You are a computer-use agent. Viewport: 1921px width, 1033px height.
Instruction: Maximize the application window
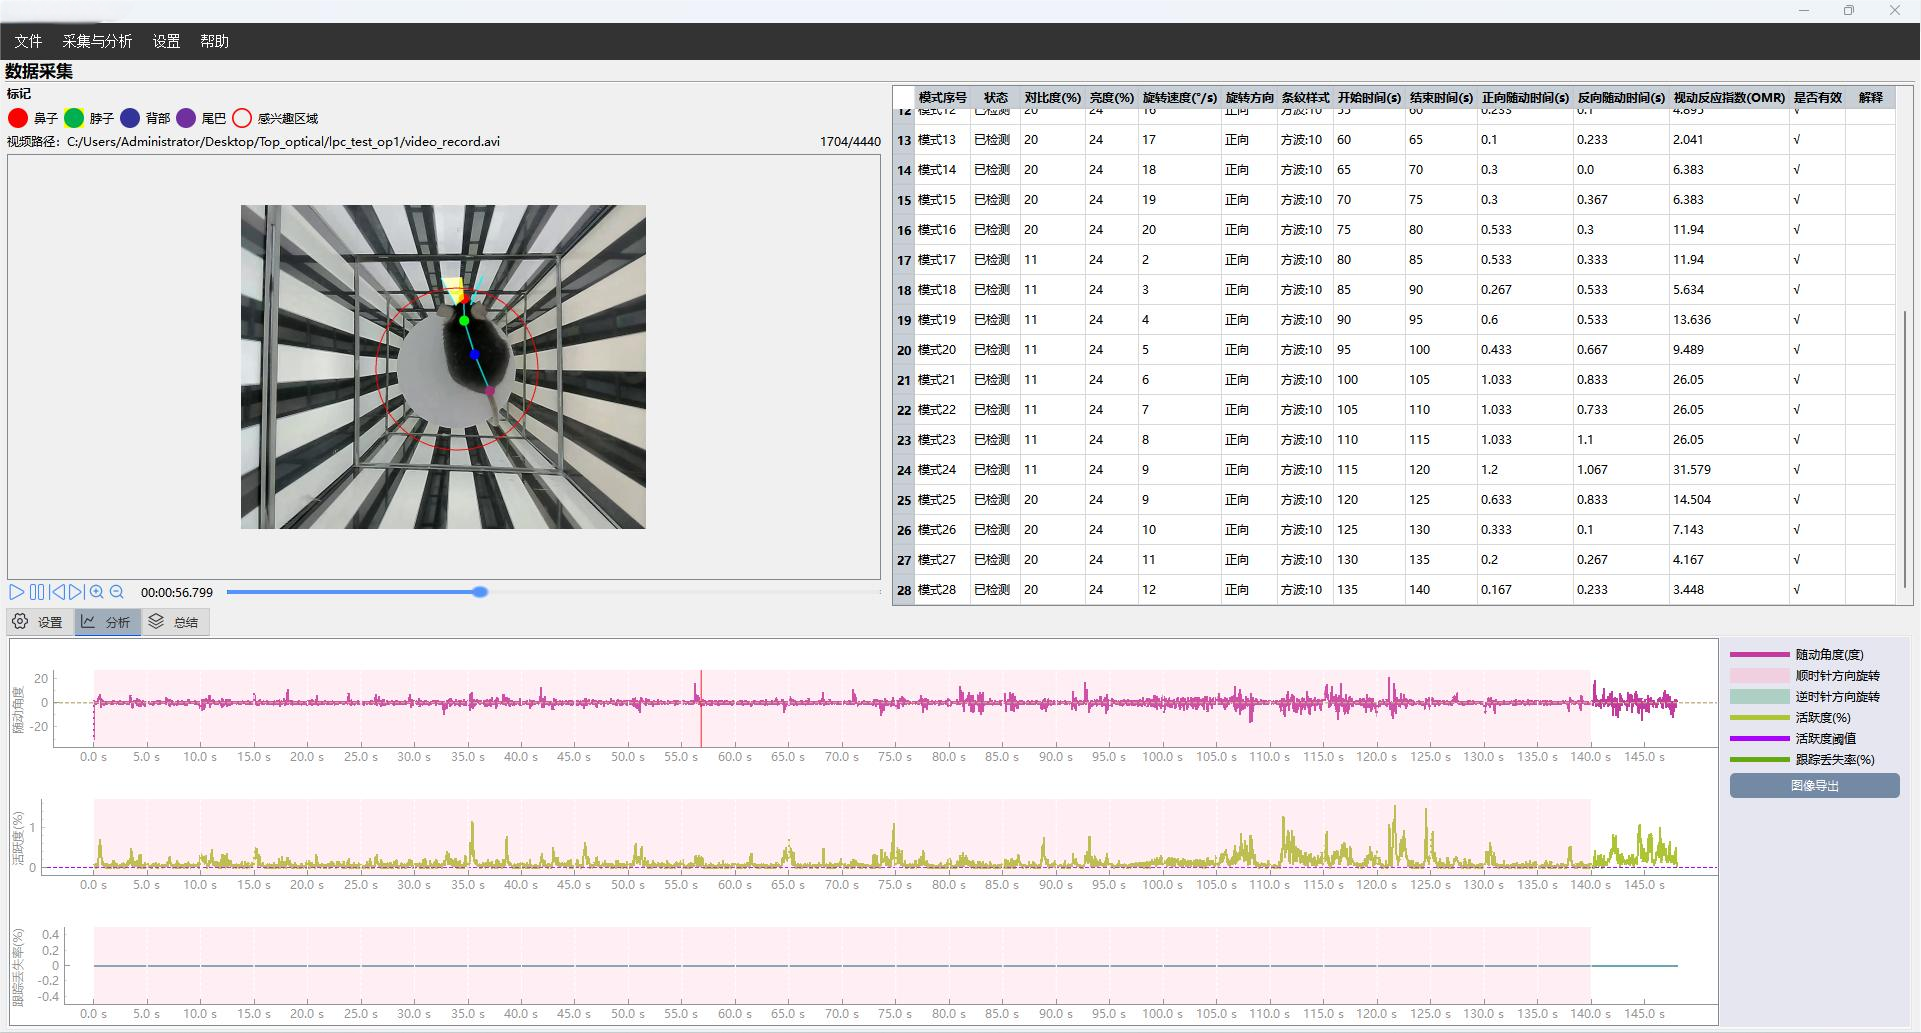click(1849, 11)
